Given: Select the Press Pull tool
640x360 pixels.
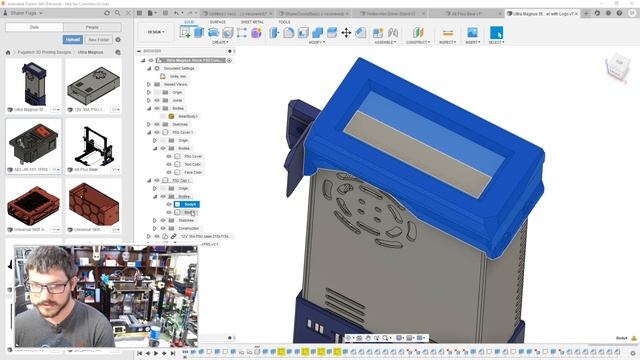Looking at the screenshot, I should (x=274, y=33).
